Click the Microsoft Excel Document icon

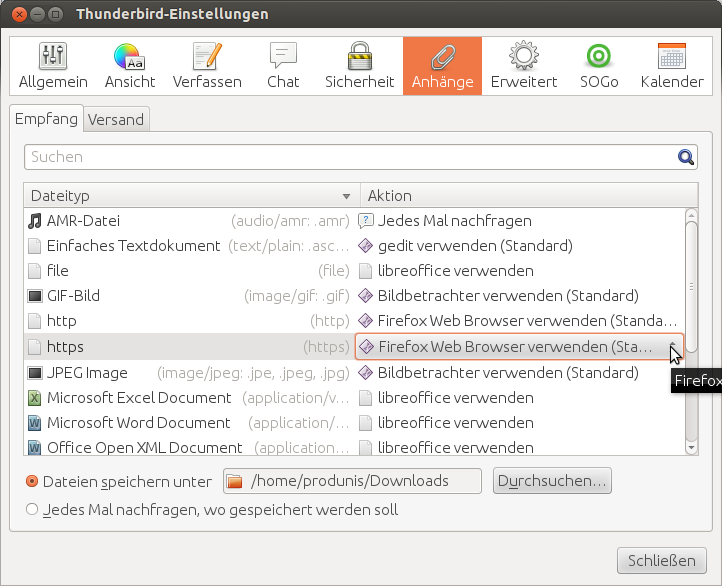coord(35,398)
